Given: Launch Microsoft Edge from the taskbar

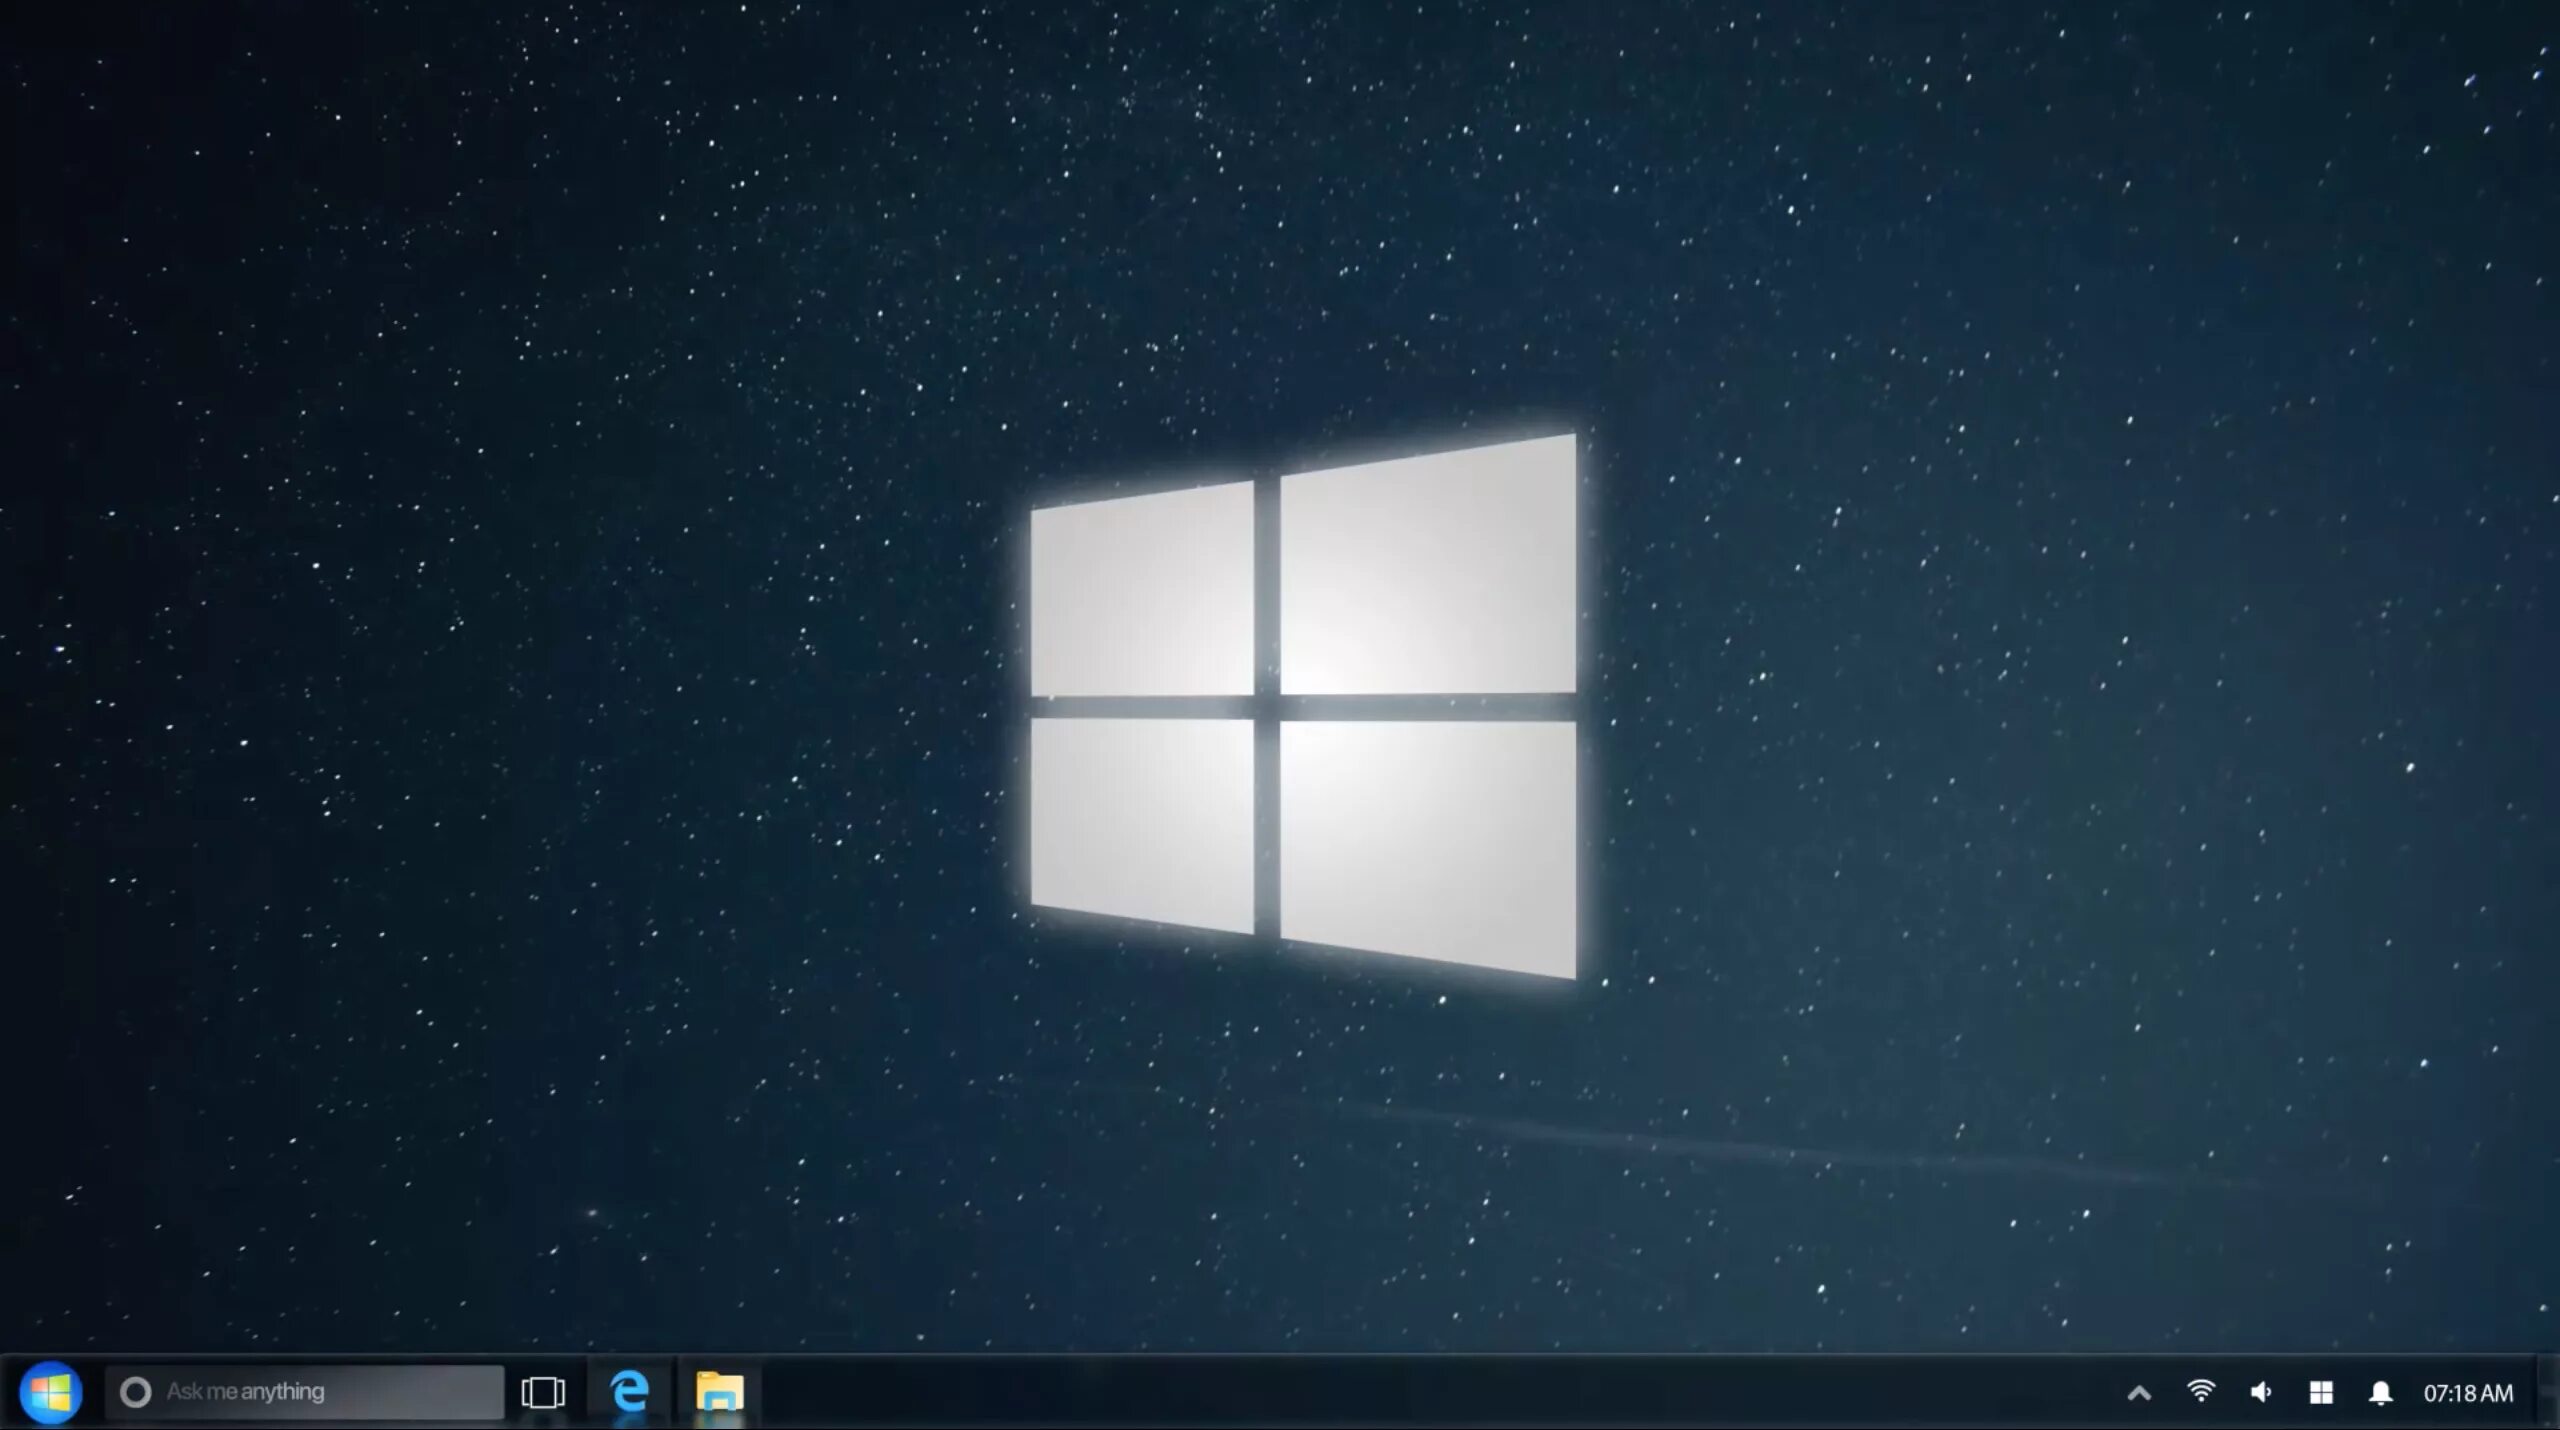Looking at the screenshot, I should coord(630,1391).
